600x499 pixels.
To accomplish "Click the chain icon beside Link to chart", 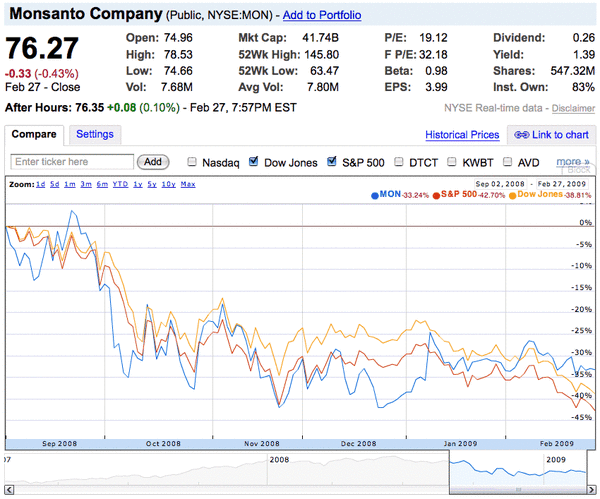I will coord(522,135).
